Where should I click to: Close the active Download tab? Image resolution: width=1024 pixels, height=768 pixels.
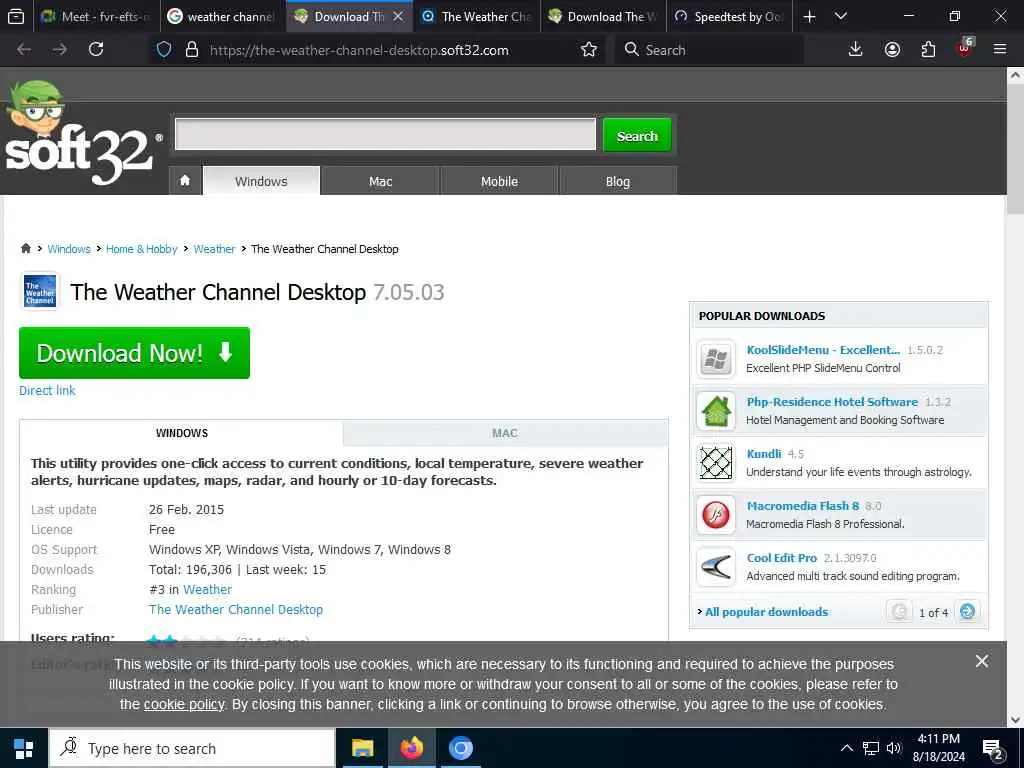tap(398, 17)
